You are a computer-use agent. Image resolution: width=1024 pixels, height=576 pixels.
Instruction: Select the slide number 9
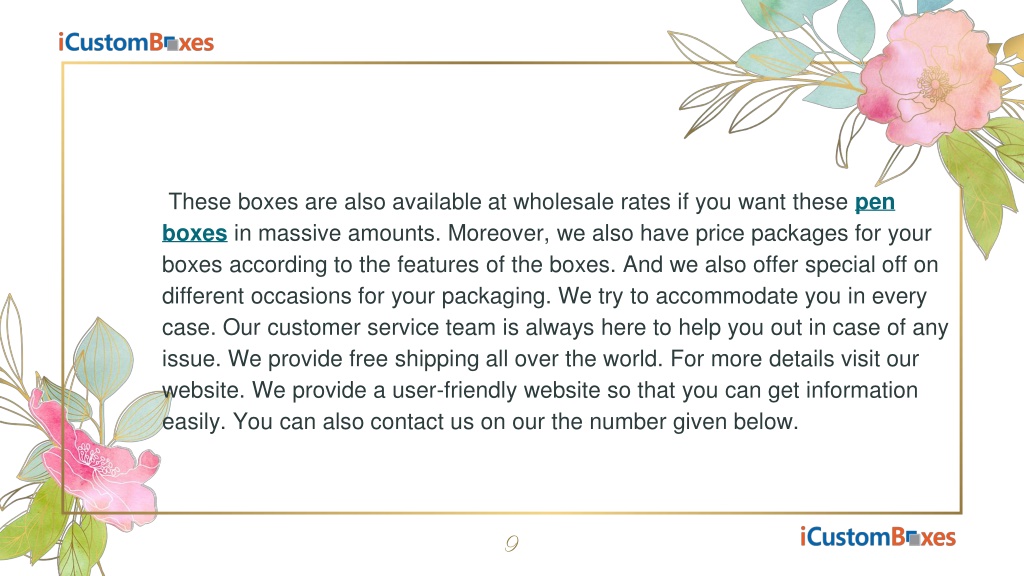click(x=512, y=543)
